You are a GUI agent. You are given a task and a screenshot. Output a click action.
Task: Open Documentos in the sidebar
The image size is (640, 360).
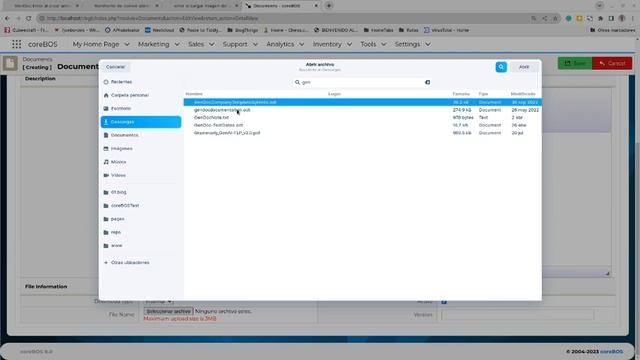(x=141, y=135)
